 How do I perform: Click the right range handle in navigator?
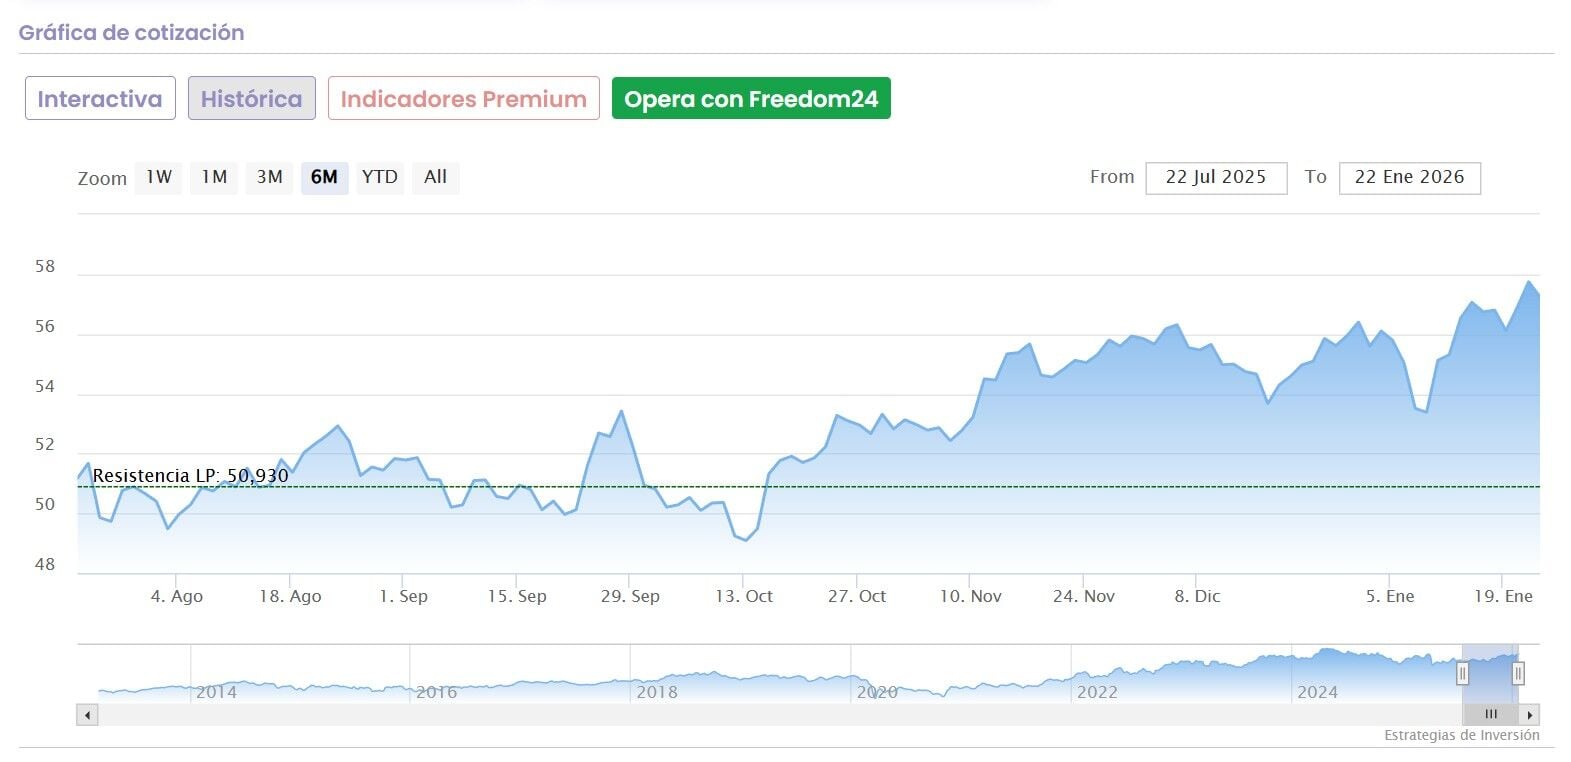click(1518, 674)
